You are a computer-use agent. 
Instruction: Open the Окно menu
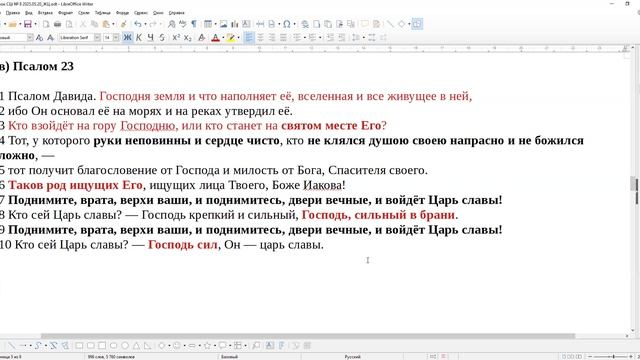(x=158, y=13)
